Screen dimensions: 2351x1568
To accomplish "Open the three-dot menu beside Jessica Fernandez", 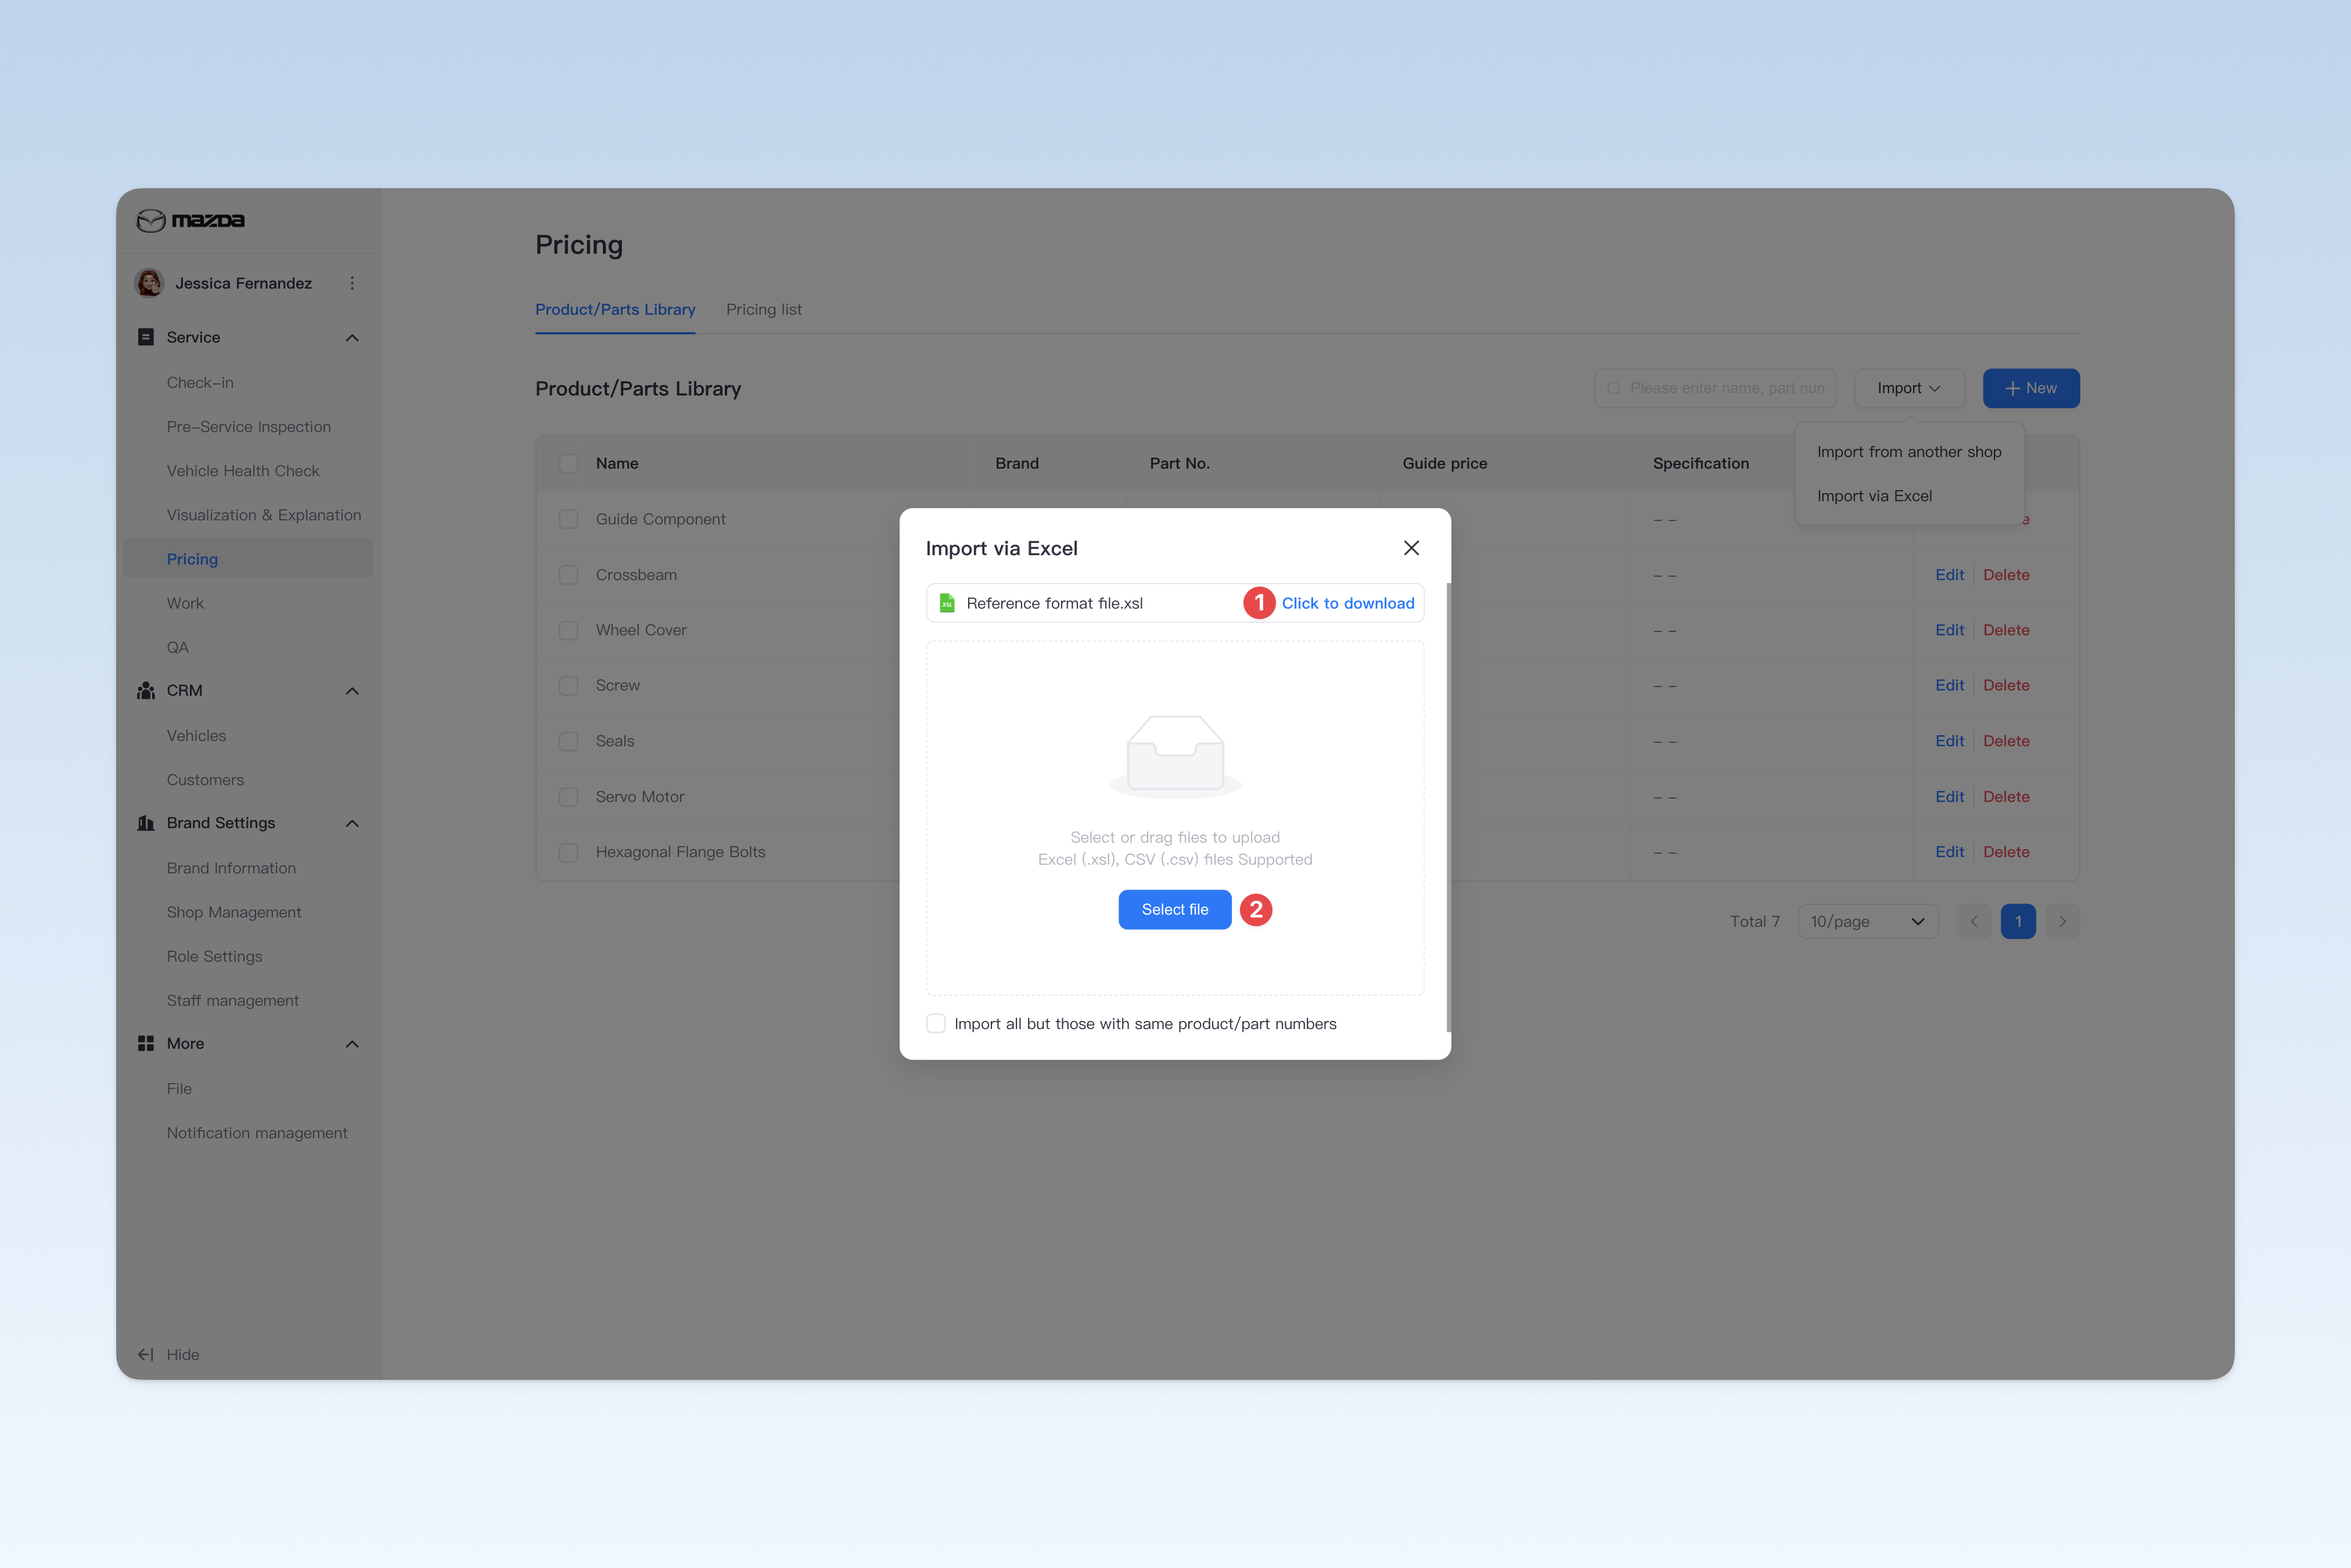I will click(x=352, y=283).
